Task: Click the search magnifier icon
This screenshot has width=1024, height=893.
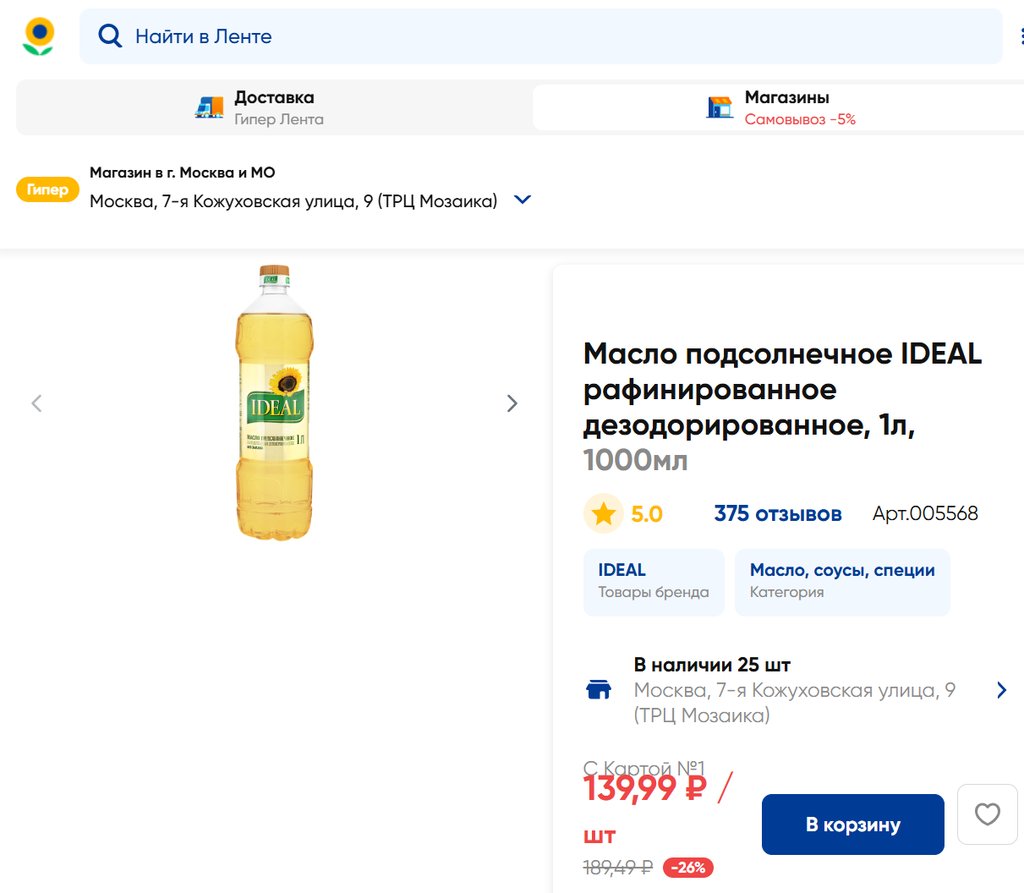Action: 109,36
